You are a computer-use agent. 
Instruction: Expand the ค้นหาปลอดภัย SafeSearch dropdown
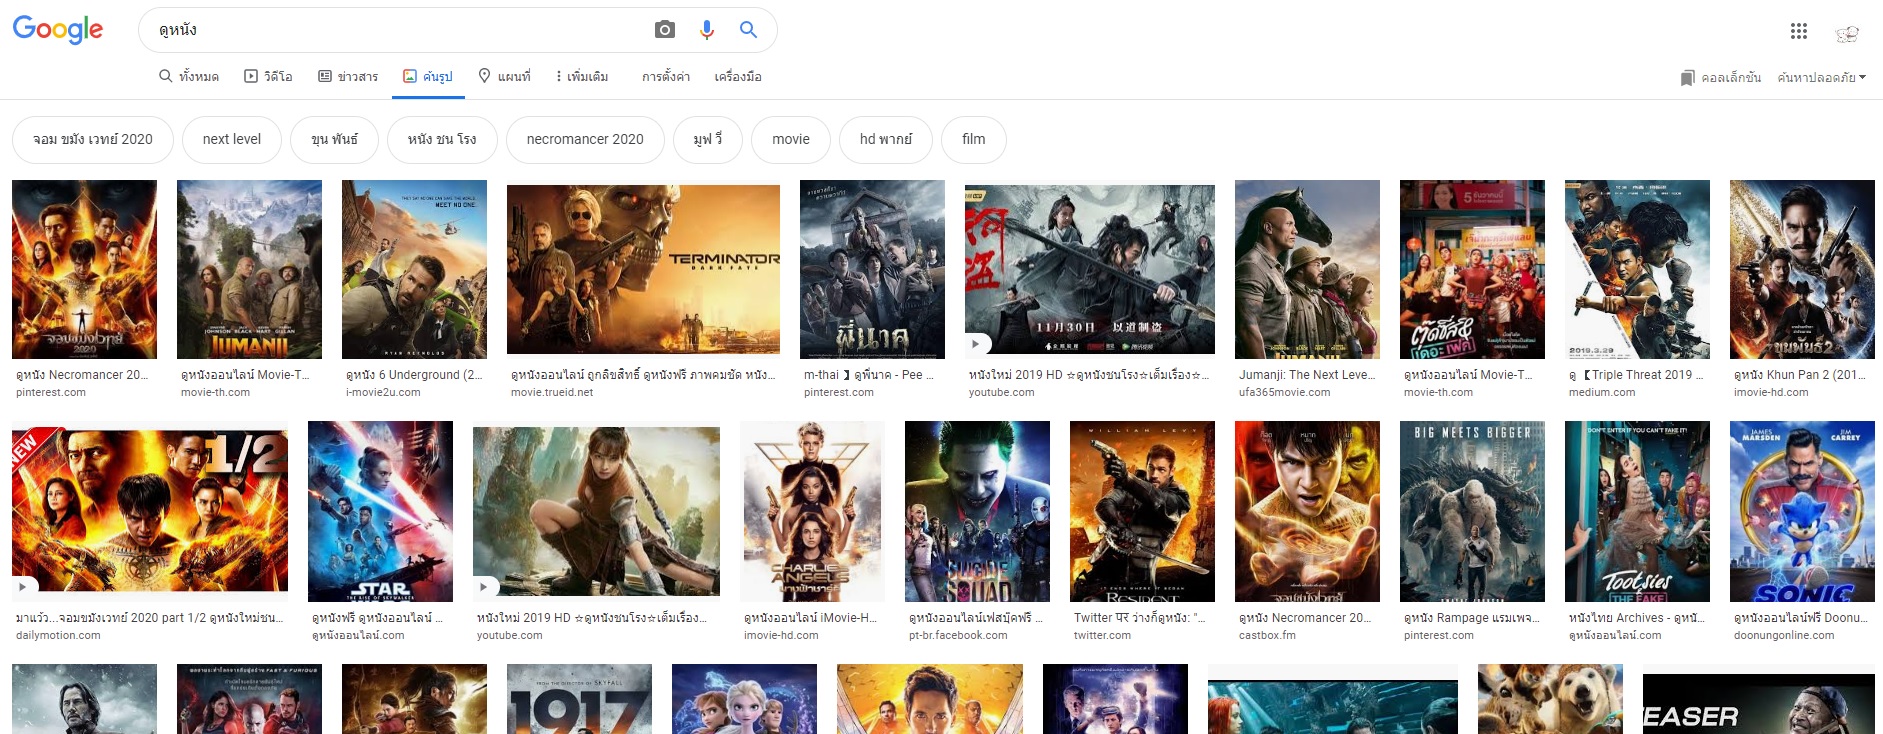pos(1822,77)
